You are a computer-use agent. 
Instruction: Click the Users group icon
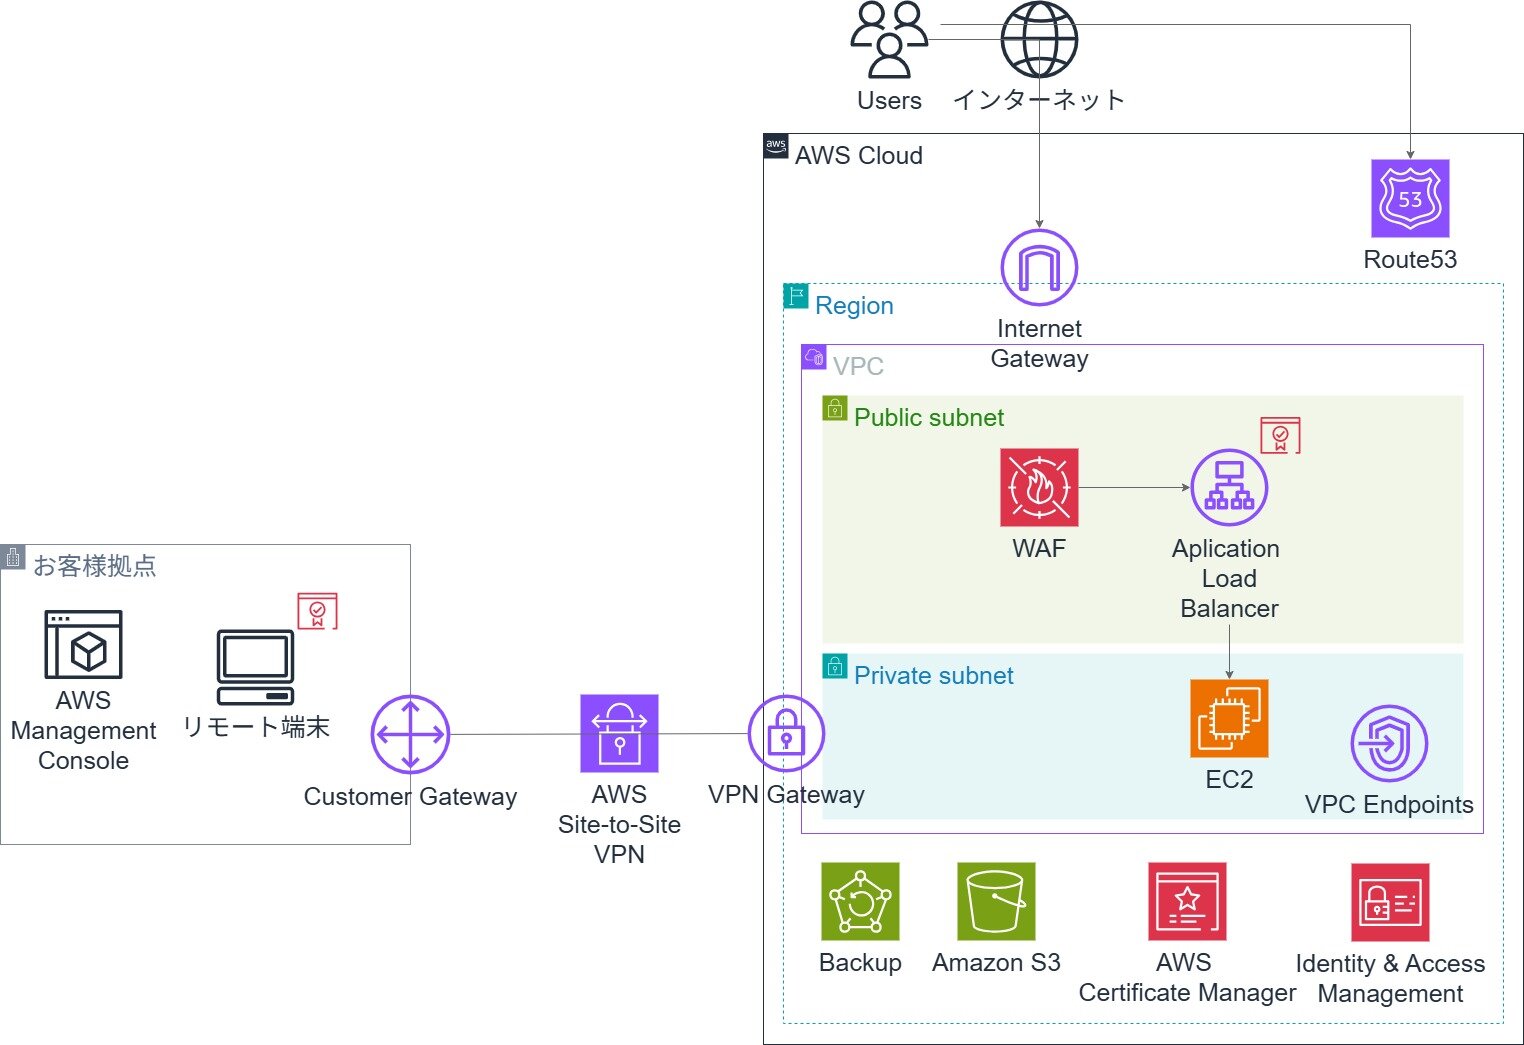click(x=889, y=40)
